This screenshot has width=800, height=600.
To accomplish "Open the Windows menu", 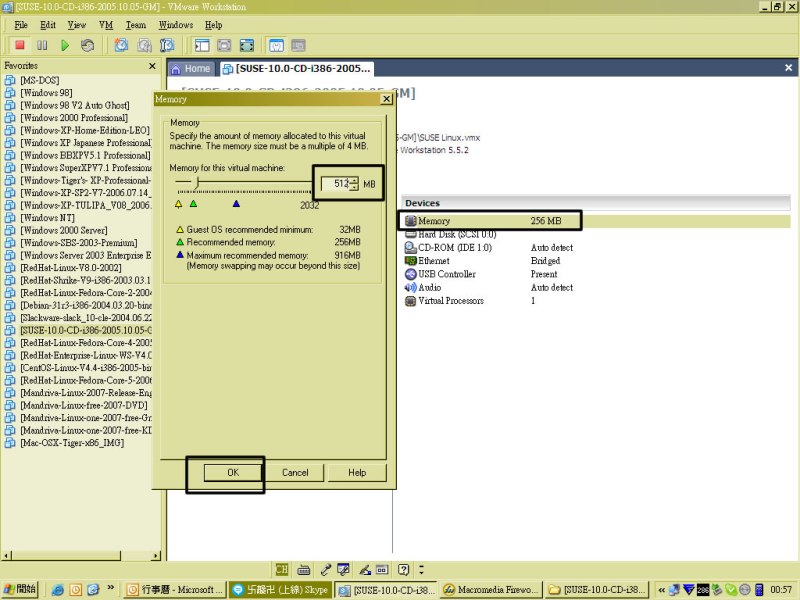I will 176,25.
